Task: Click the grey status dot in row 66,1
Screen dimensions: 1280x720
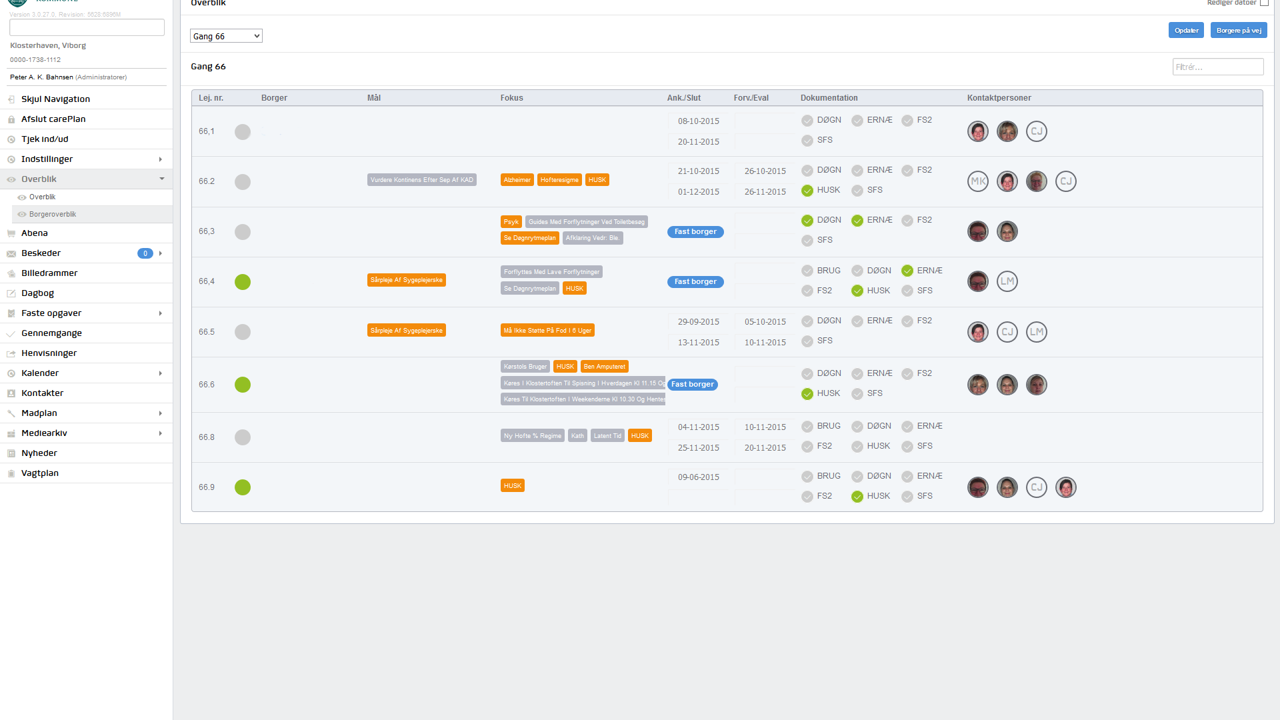Action: click(242, 132)
